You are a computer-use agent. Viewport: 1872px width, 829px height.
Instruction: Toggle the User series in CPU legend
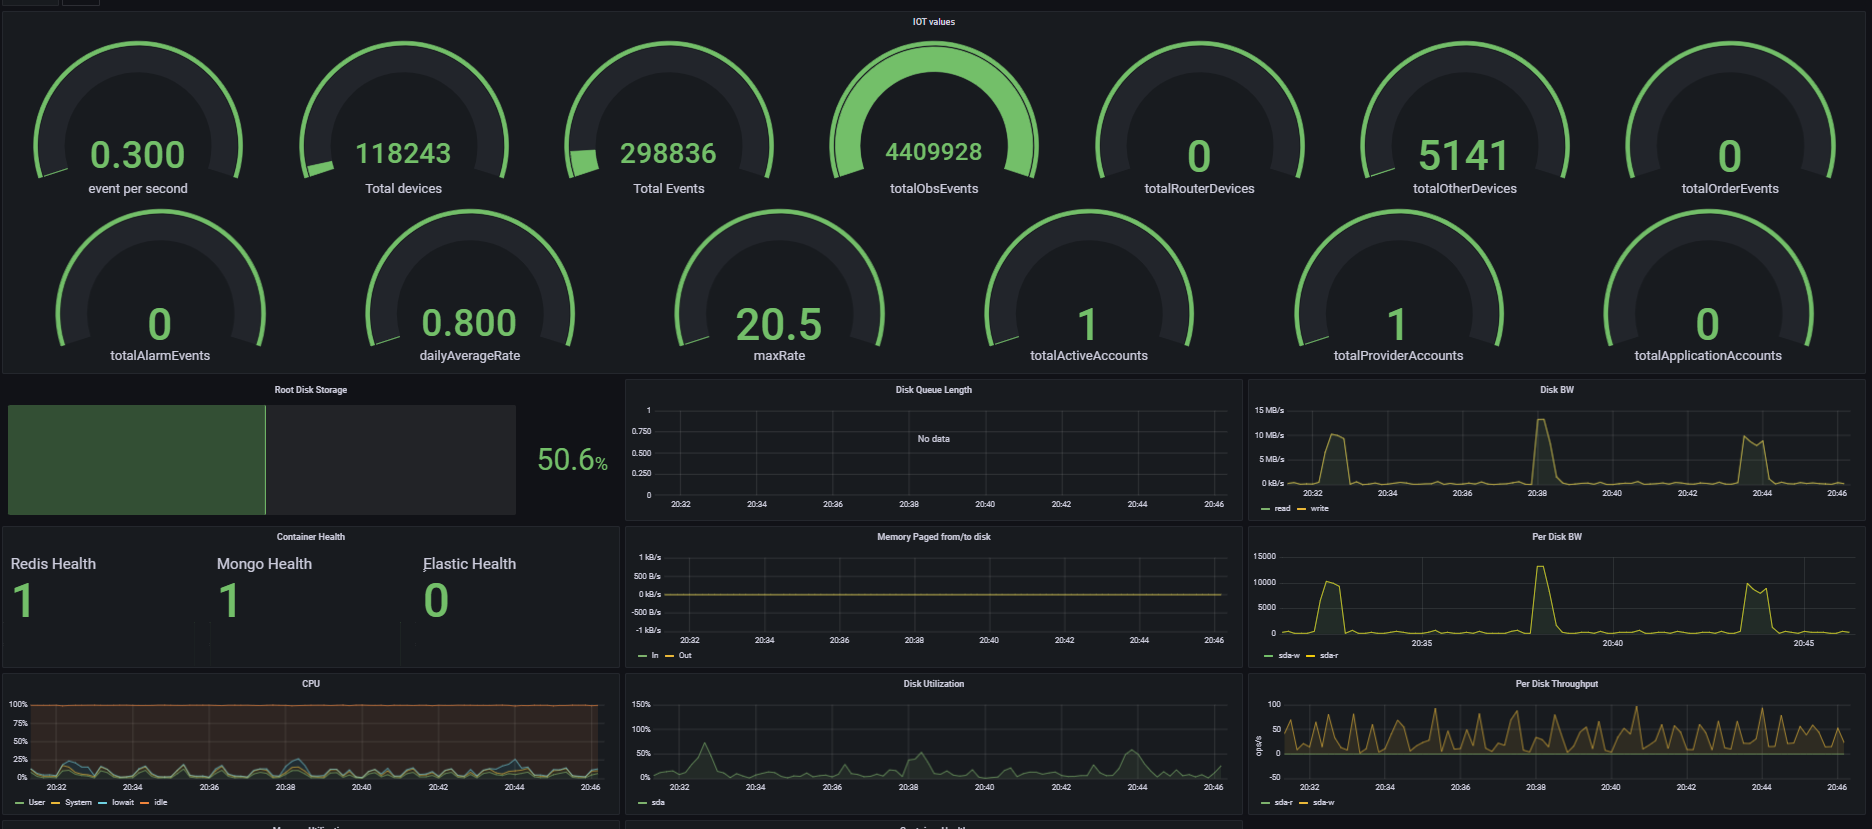point(36,803)
